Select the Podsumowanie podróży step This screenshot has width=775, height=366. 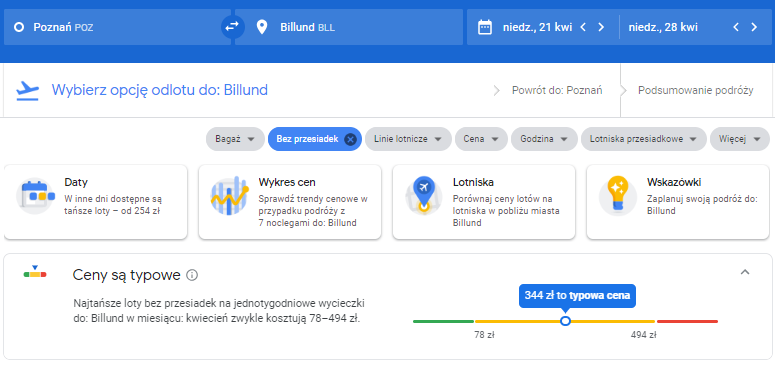(x=695, y=90)
